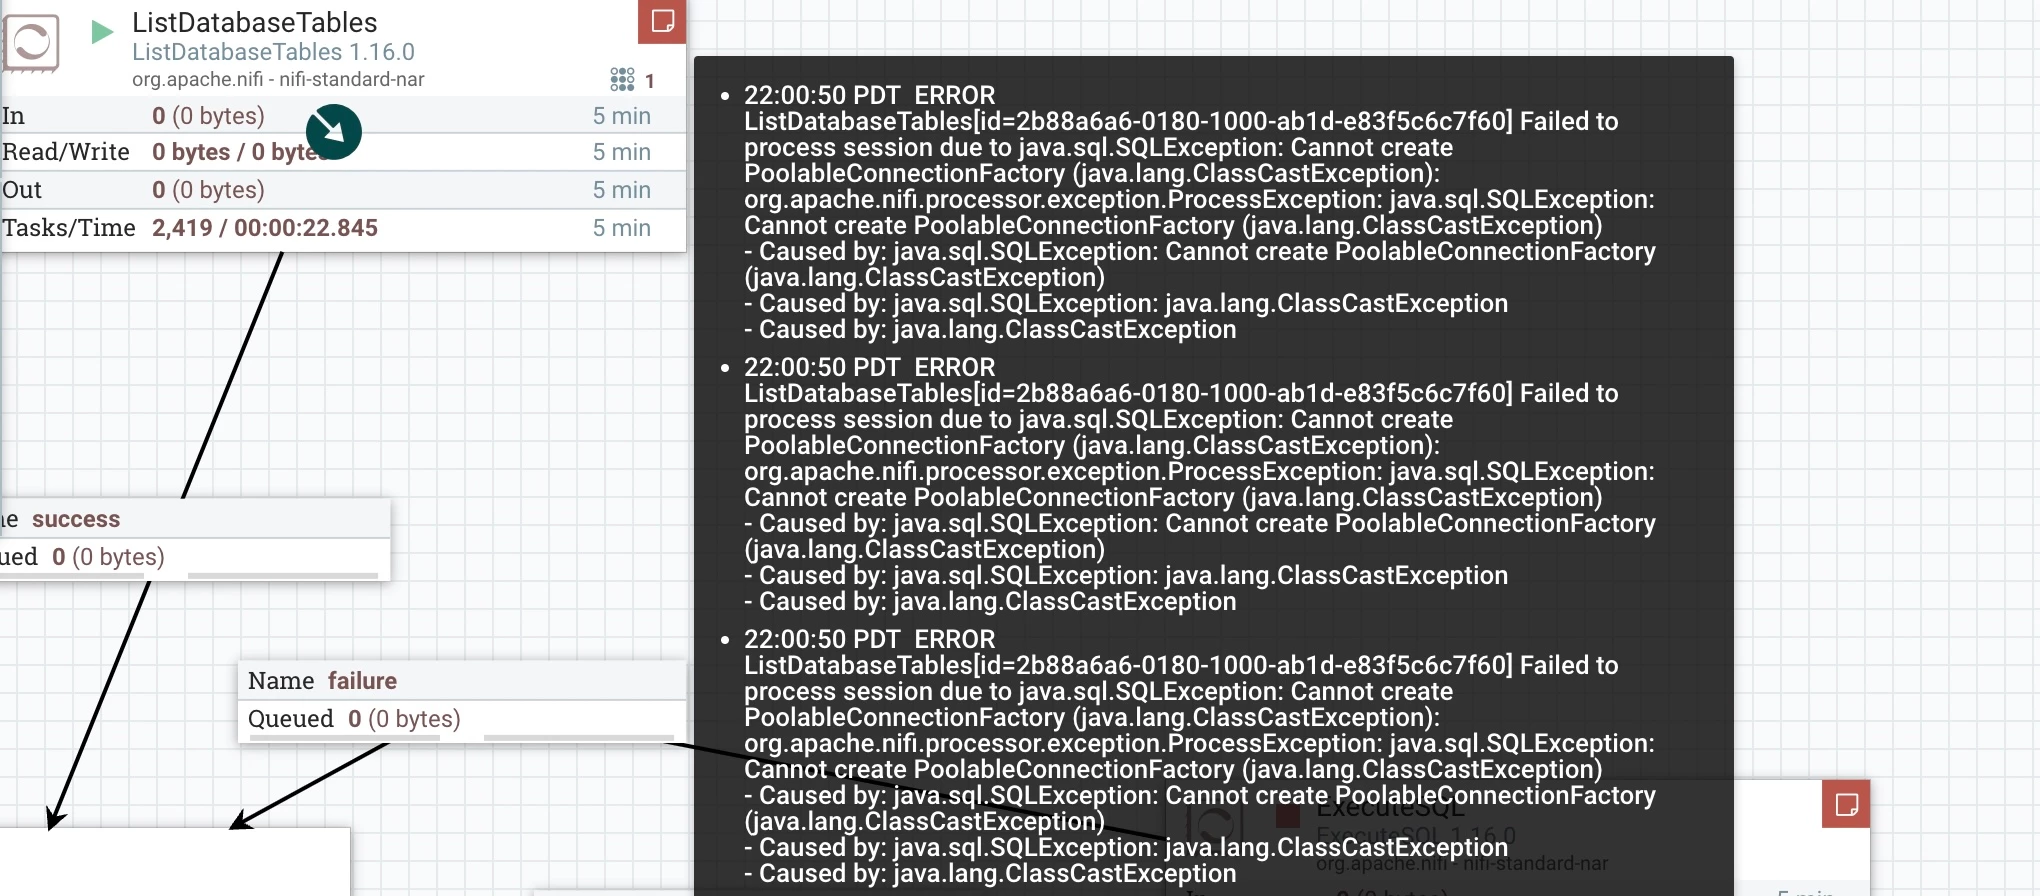Open the ExecuteSQL red bulletin icon
Image resolution: width=2040 pixels, height=896 pixels.
point(1846,804)
